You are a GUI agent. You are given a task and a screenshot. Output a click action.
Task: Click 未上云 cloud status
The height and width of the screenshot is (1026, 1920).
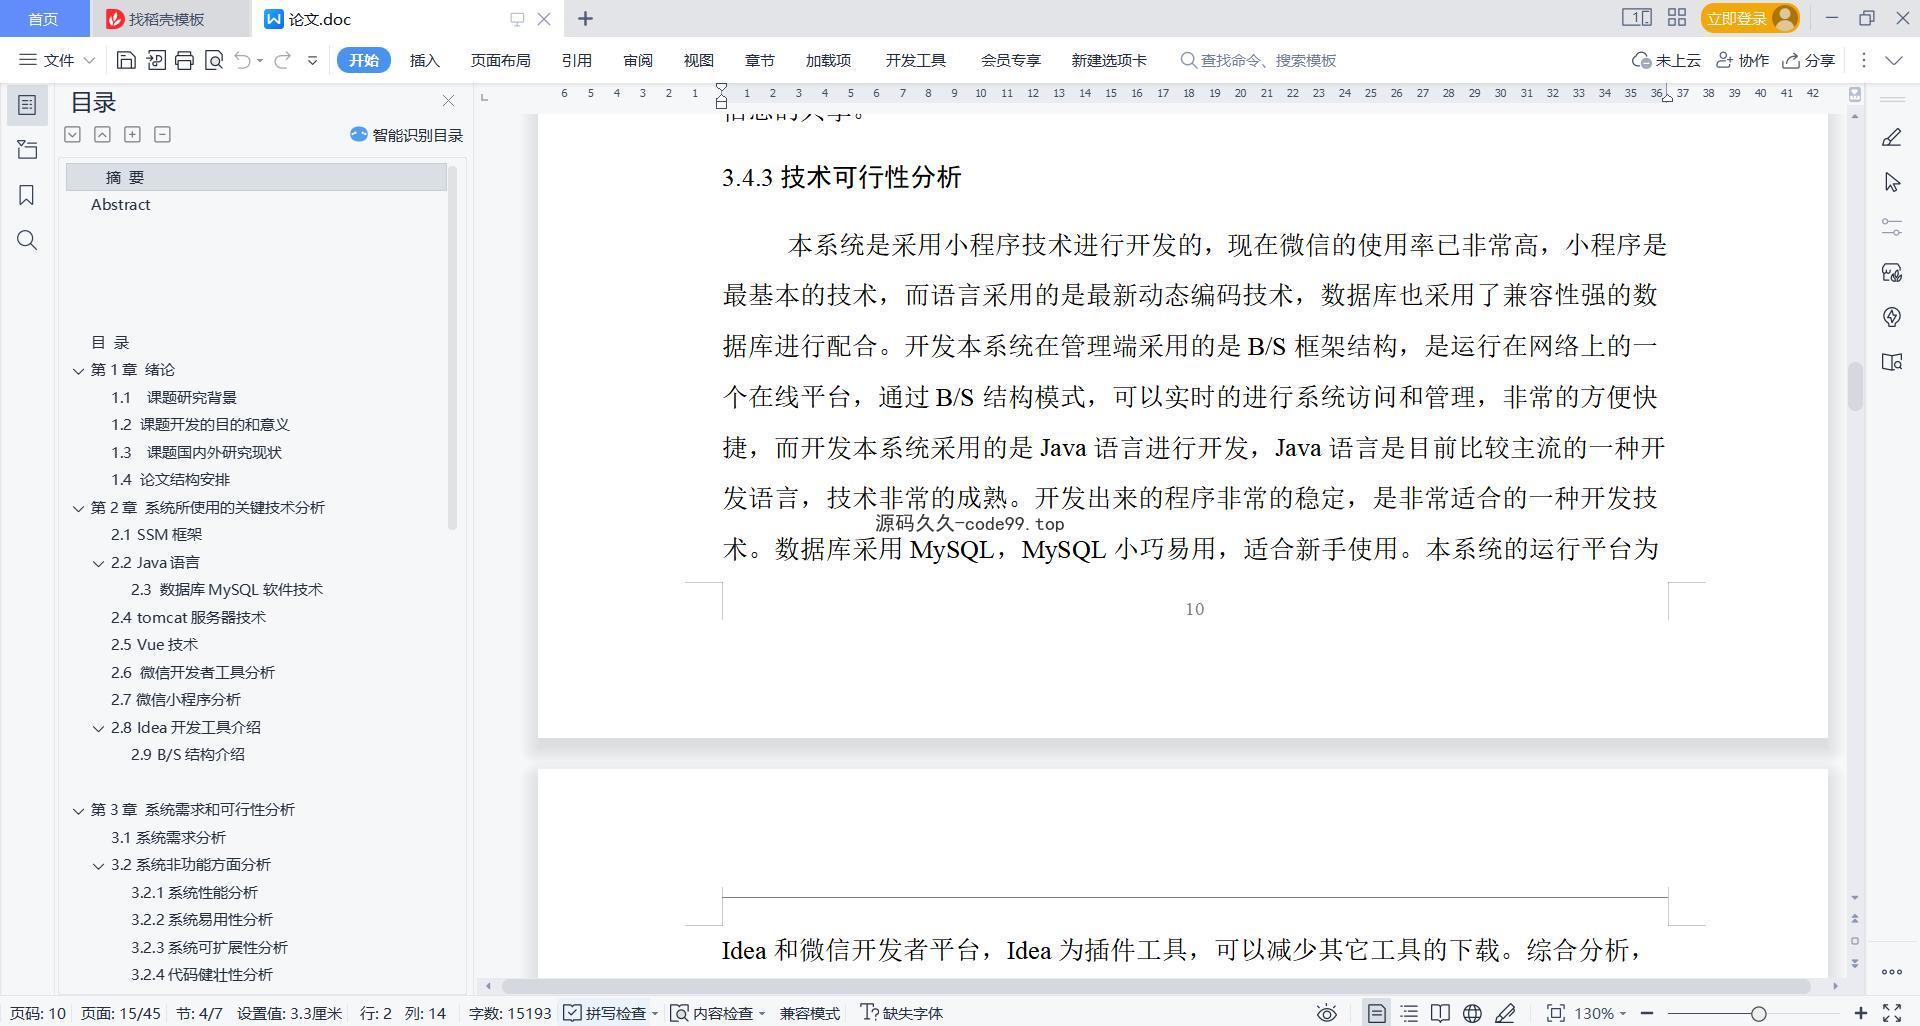tap(1666, 60)
